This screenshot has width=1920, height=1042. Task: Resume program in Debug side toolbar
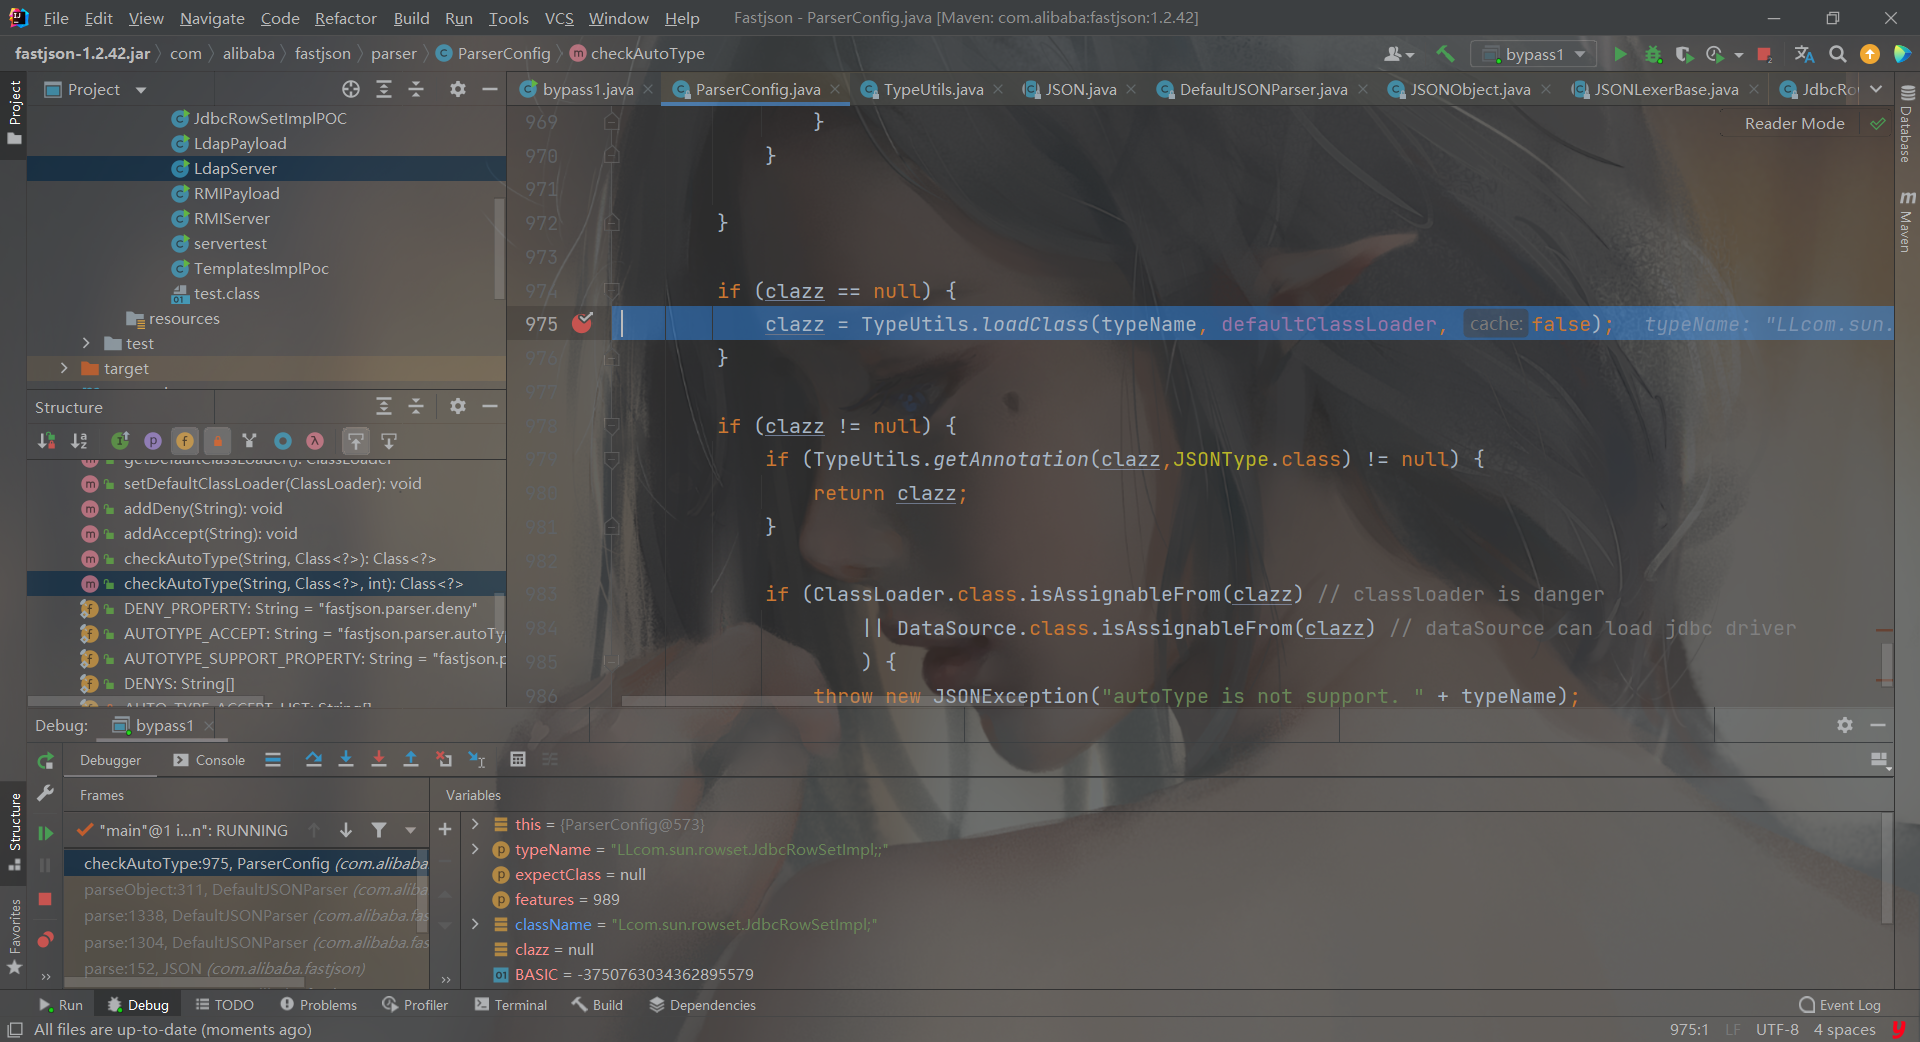45,833
